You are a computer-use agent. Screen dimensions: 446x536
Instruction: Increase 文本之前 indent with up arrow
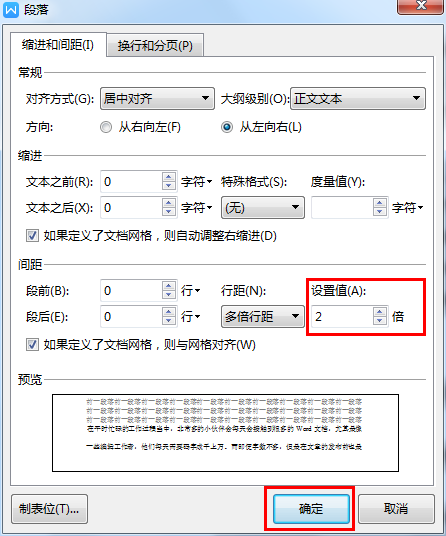(x=169, y=177)
